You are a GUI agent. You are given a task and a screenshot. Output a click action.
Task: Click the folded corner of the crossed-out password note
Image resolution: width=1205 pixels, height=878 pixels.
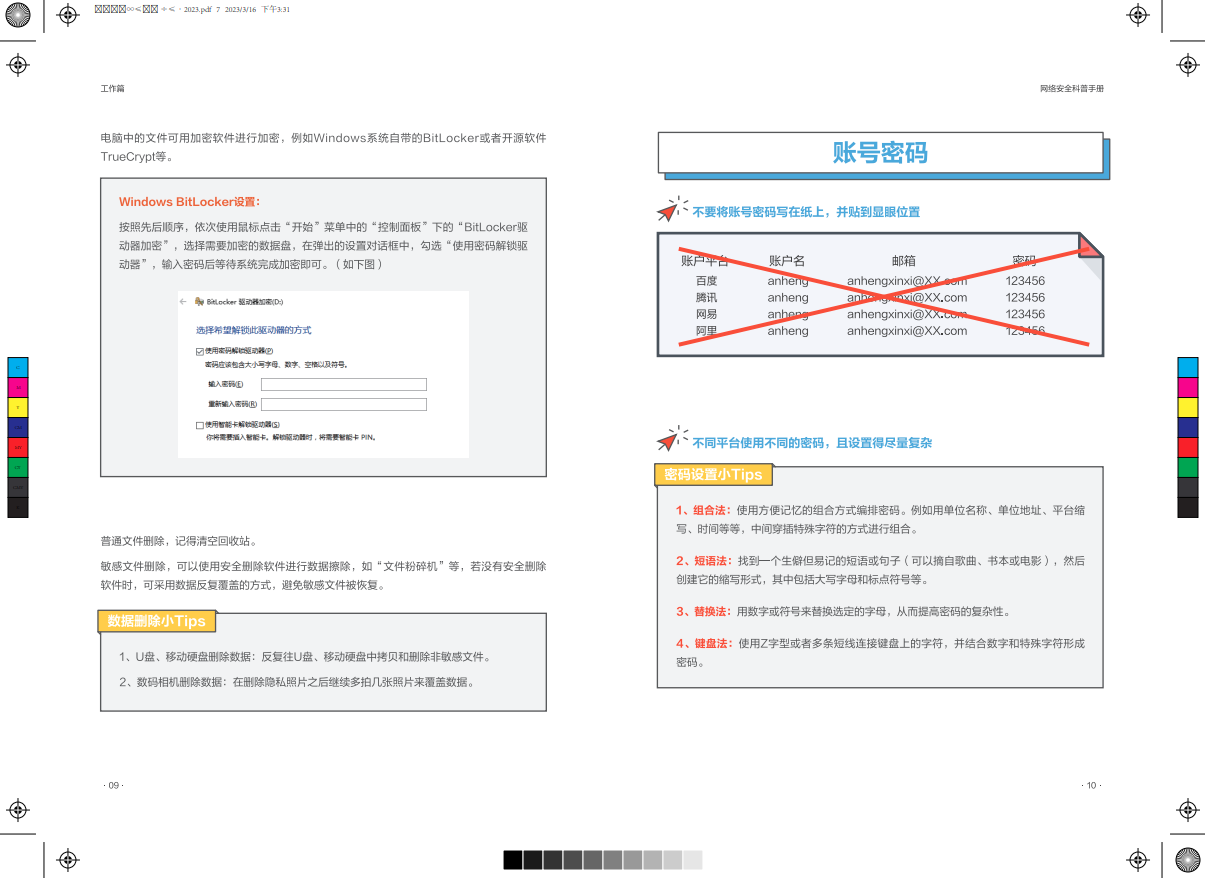[x=1088, y=245]
